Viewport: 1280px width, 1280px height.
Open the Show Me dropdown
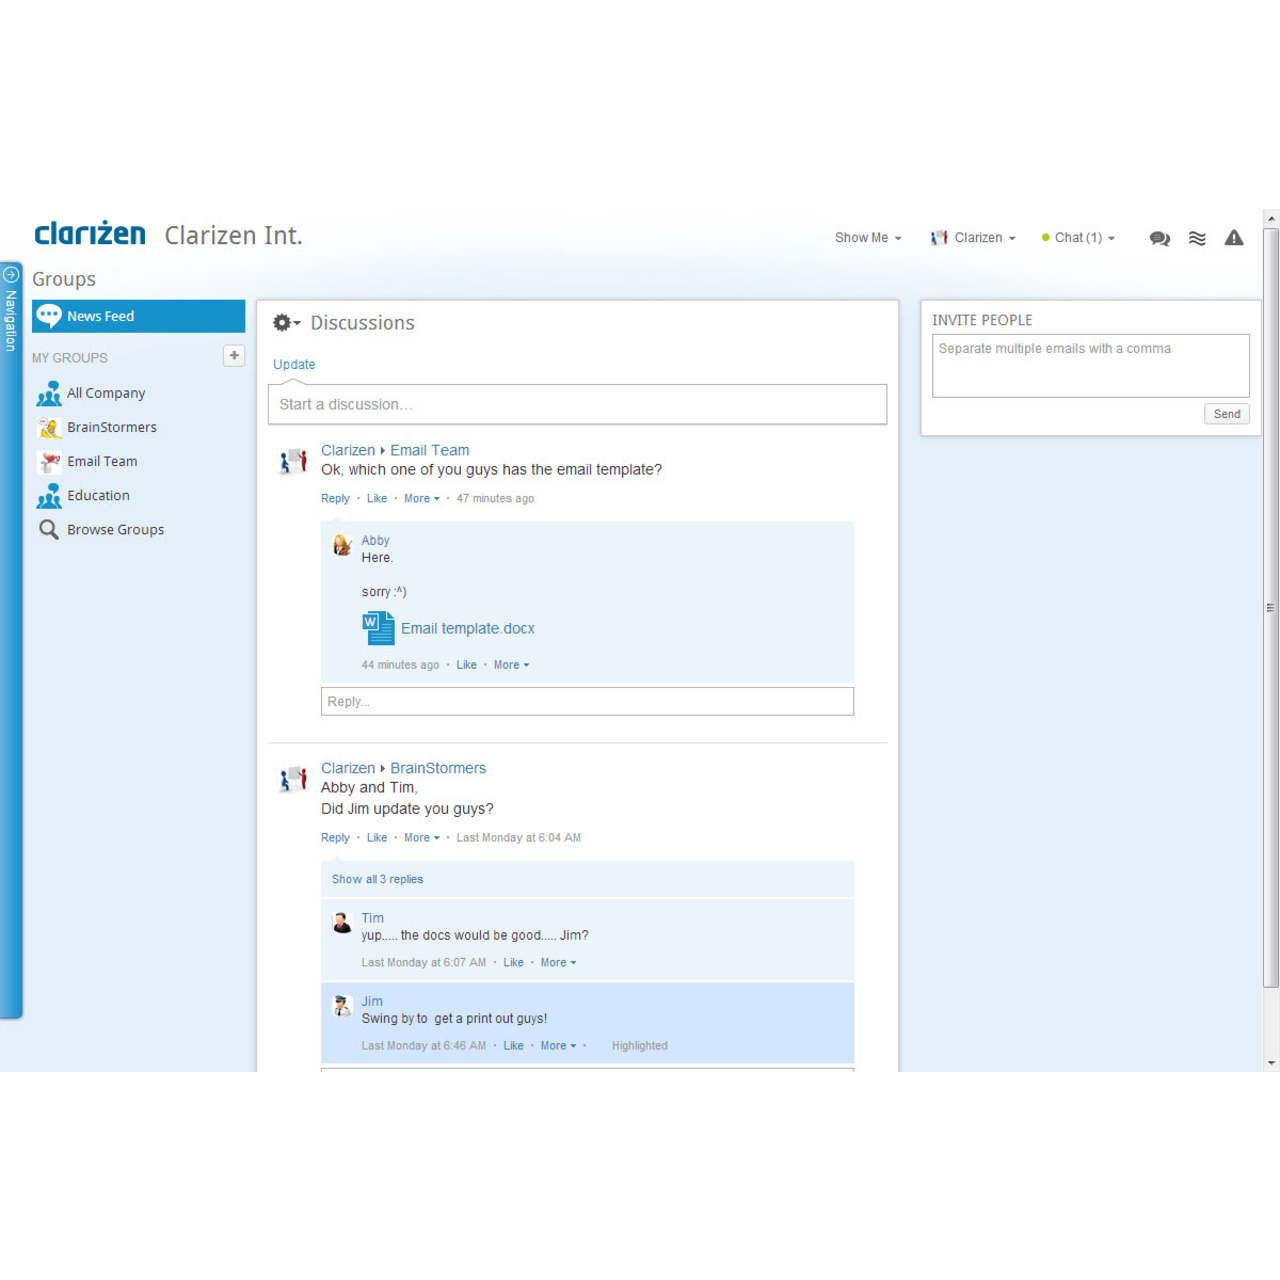[866, 238]
